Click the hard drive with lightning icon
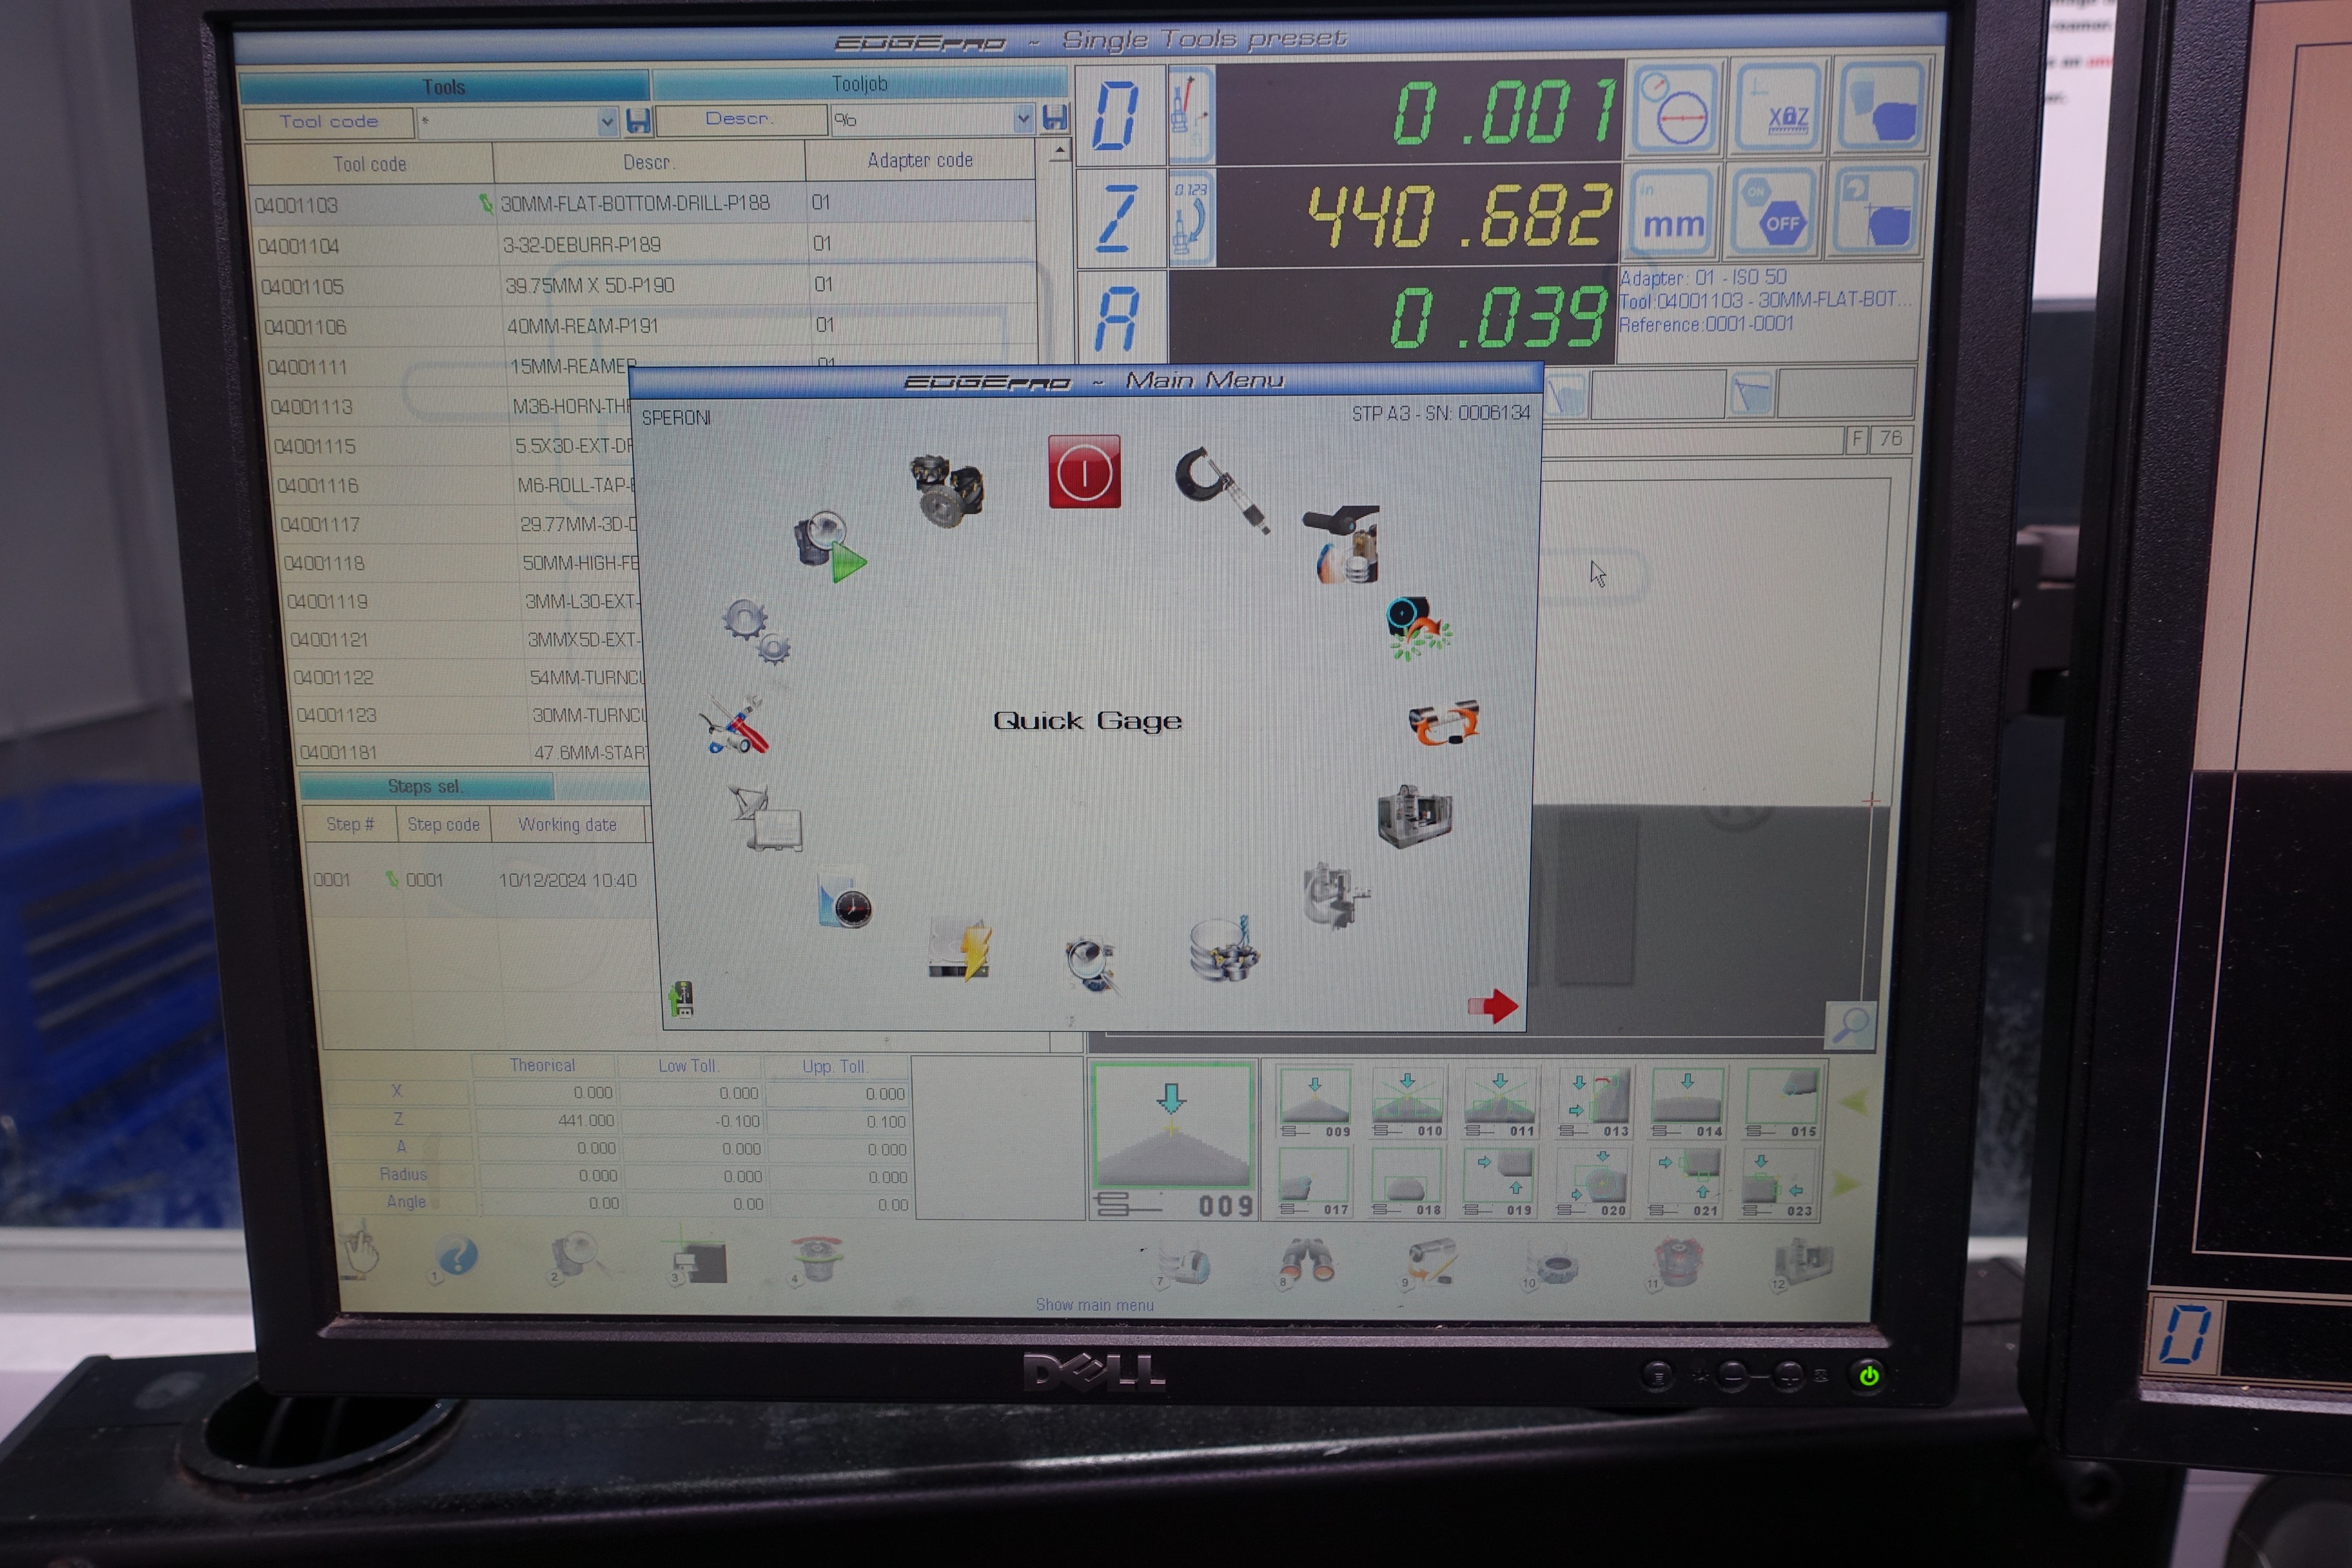Viewport: 2352px width, 1568px height. click(x=960, y=948)
